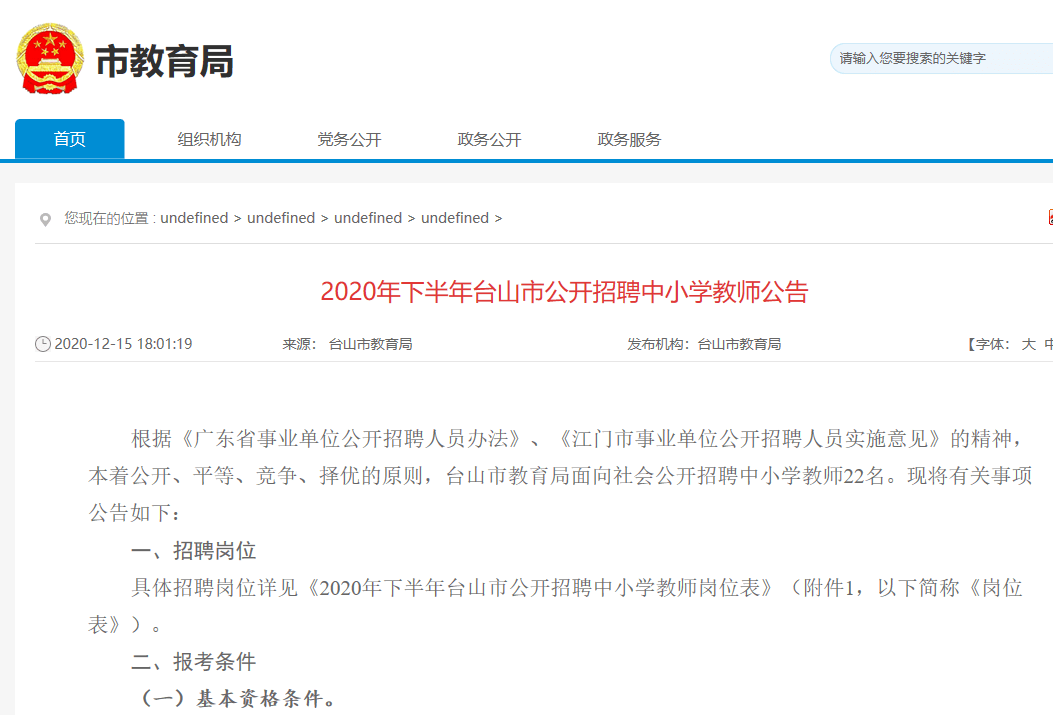Click the 来源 台山市教育局 text
Viewport: 1053px width, 715px height.
[x=347, y=344]
